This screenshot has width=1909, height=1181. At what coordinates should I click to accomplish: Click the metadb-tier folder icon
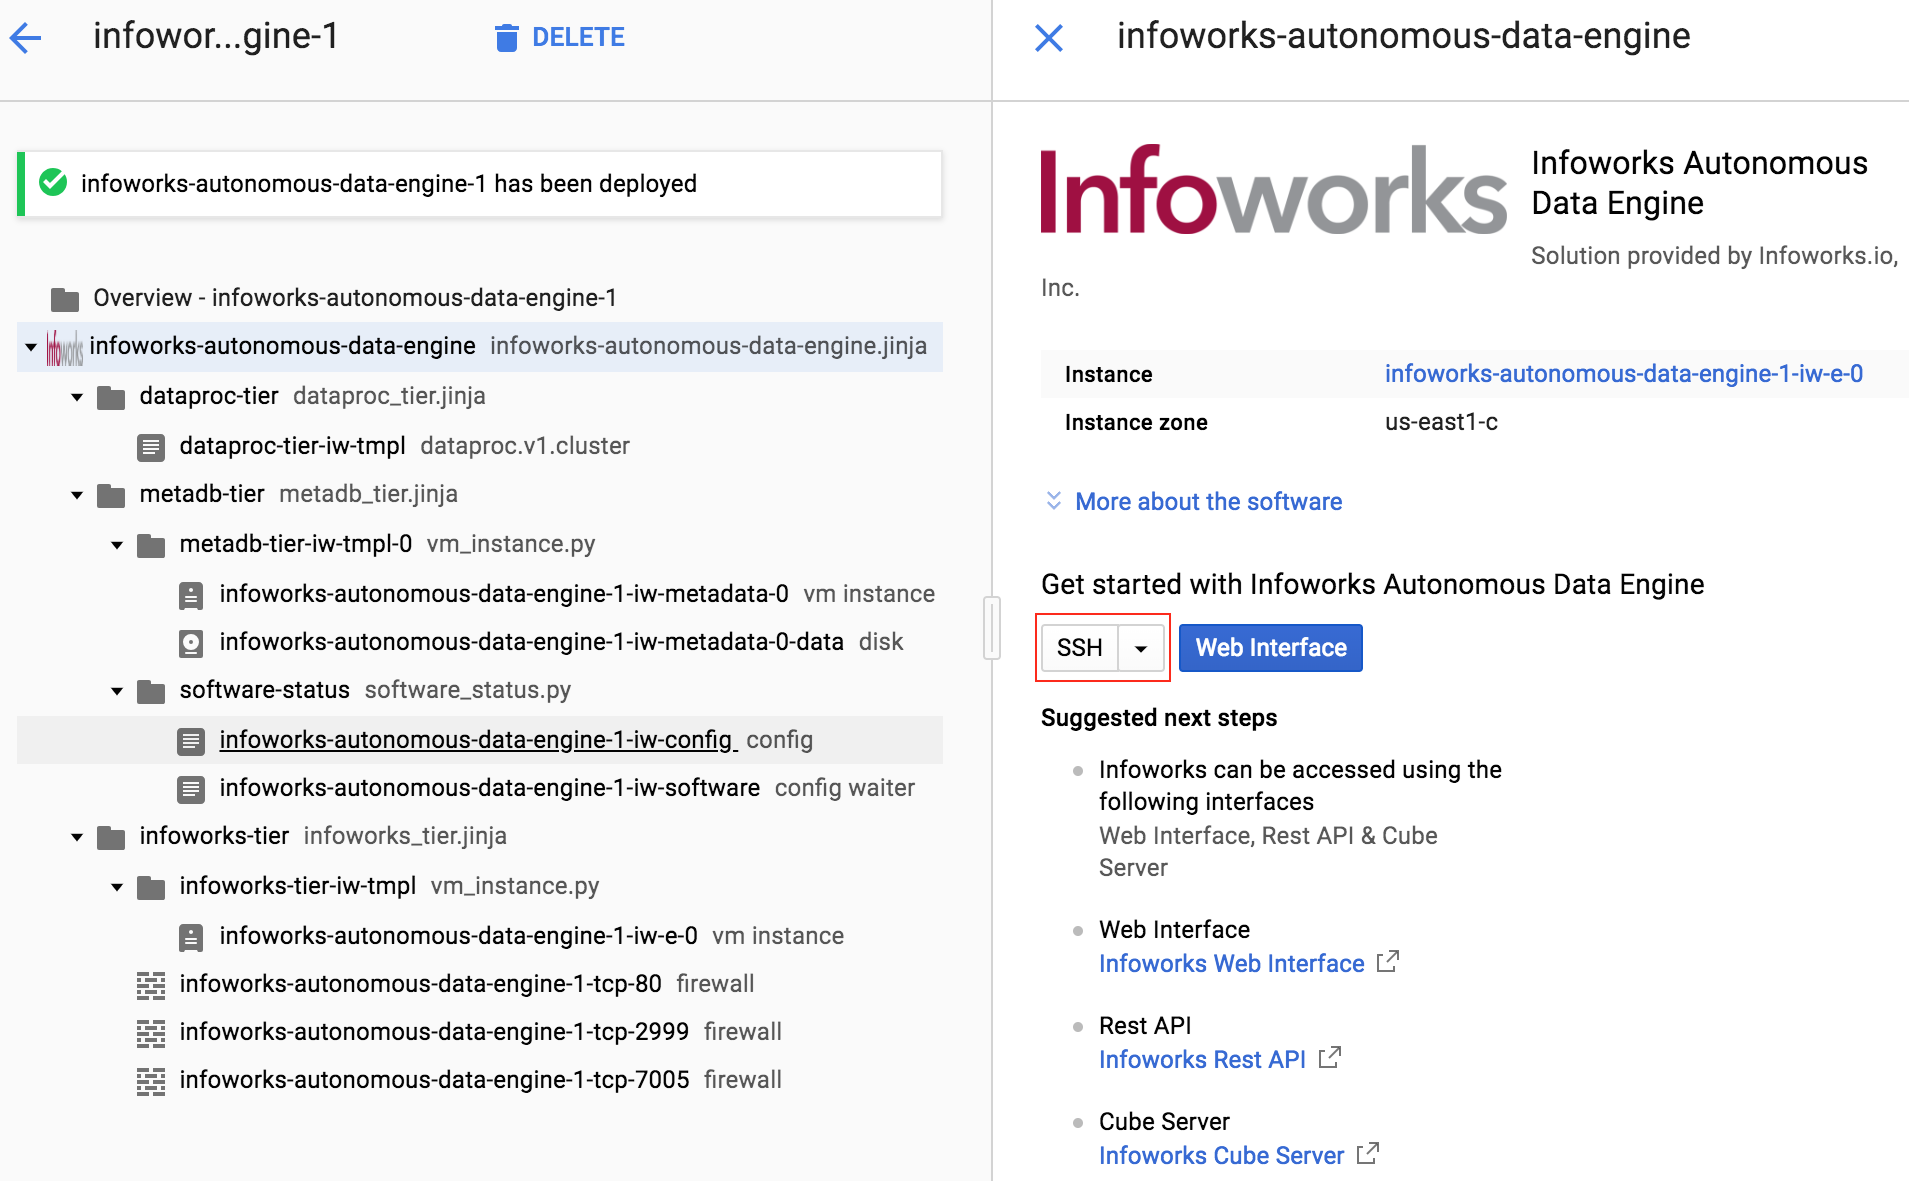(111, 496)
